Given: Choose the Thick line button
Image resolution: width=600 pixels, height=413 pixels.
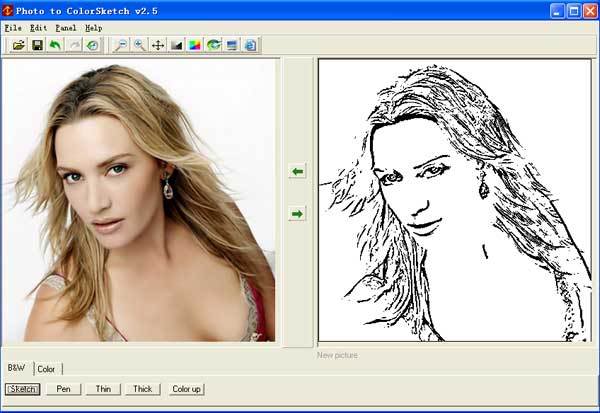Looking at the screenshot, I should pos(143,389).
